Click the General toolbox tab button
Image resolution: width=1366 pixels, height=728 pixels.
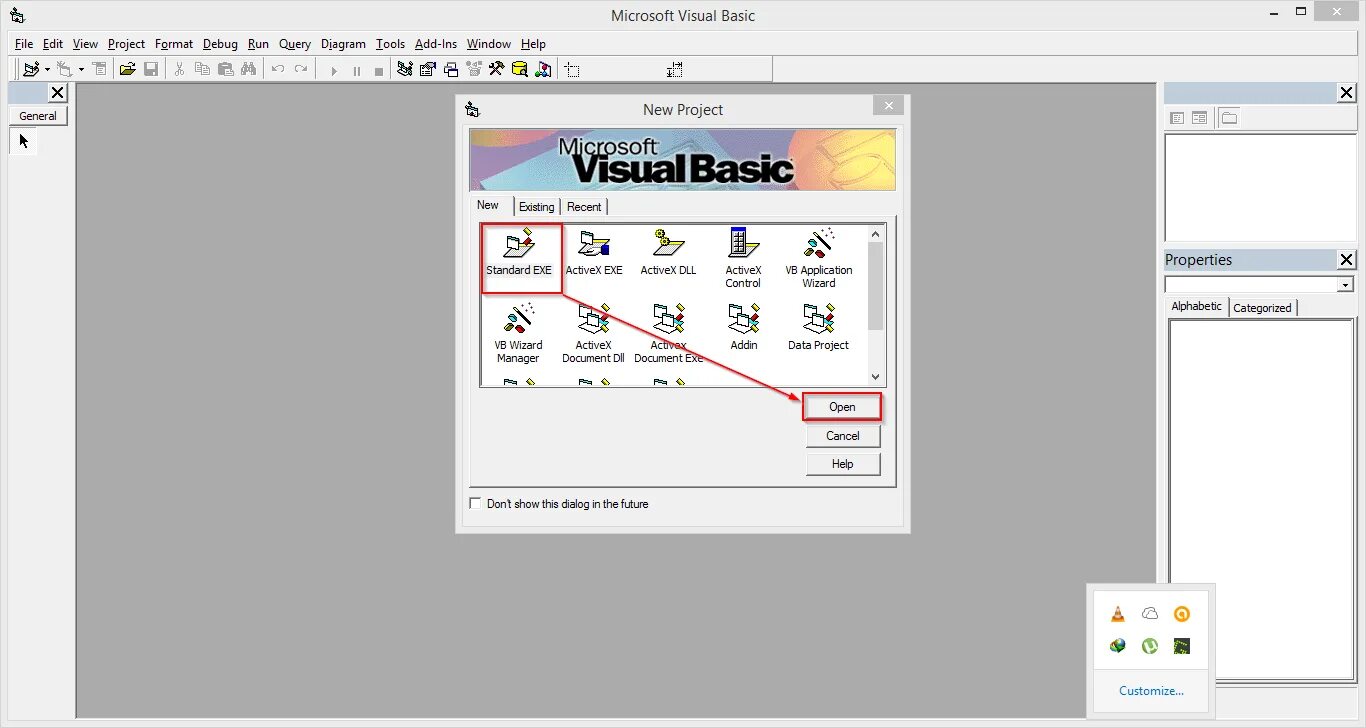(x=38, y=116)
